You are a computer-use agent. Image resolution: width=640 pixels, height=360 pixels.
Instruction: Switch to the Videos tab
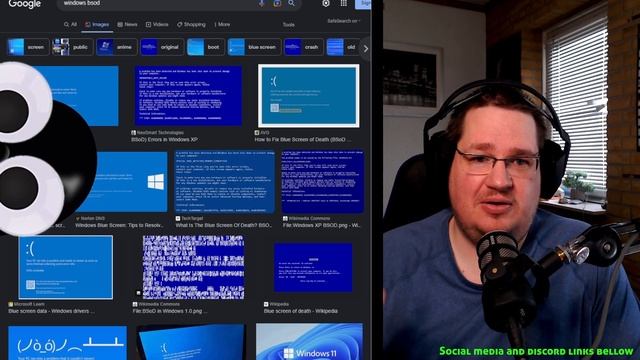[x=157, y=24]
